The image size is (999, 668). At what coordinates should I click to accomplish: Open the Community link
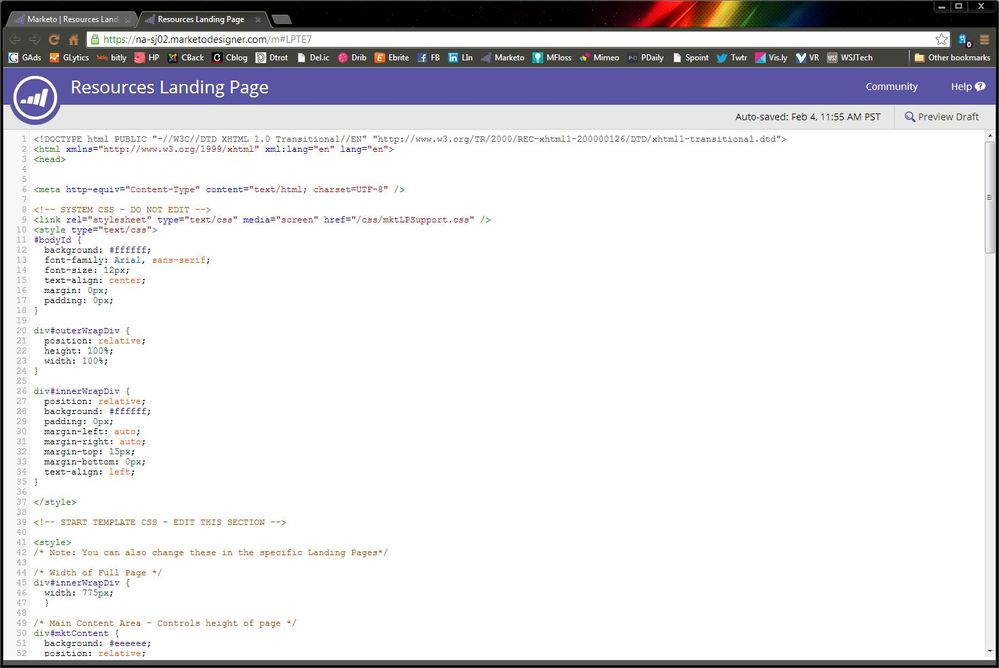pyautogui.click(x=891, y=87)
